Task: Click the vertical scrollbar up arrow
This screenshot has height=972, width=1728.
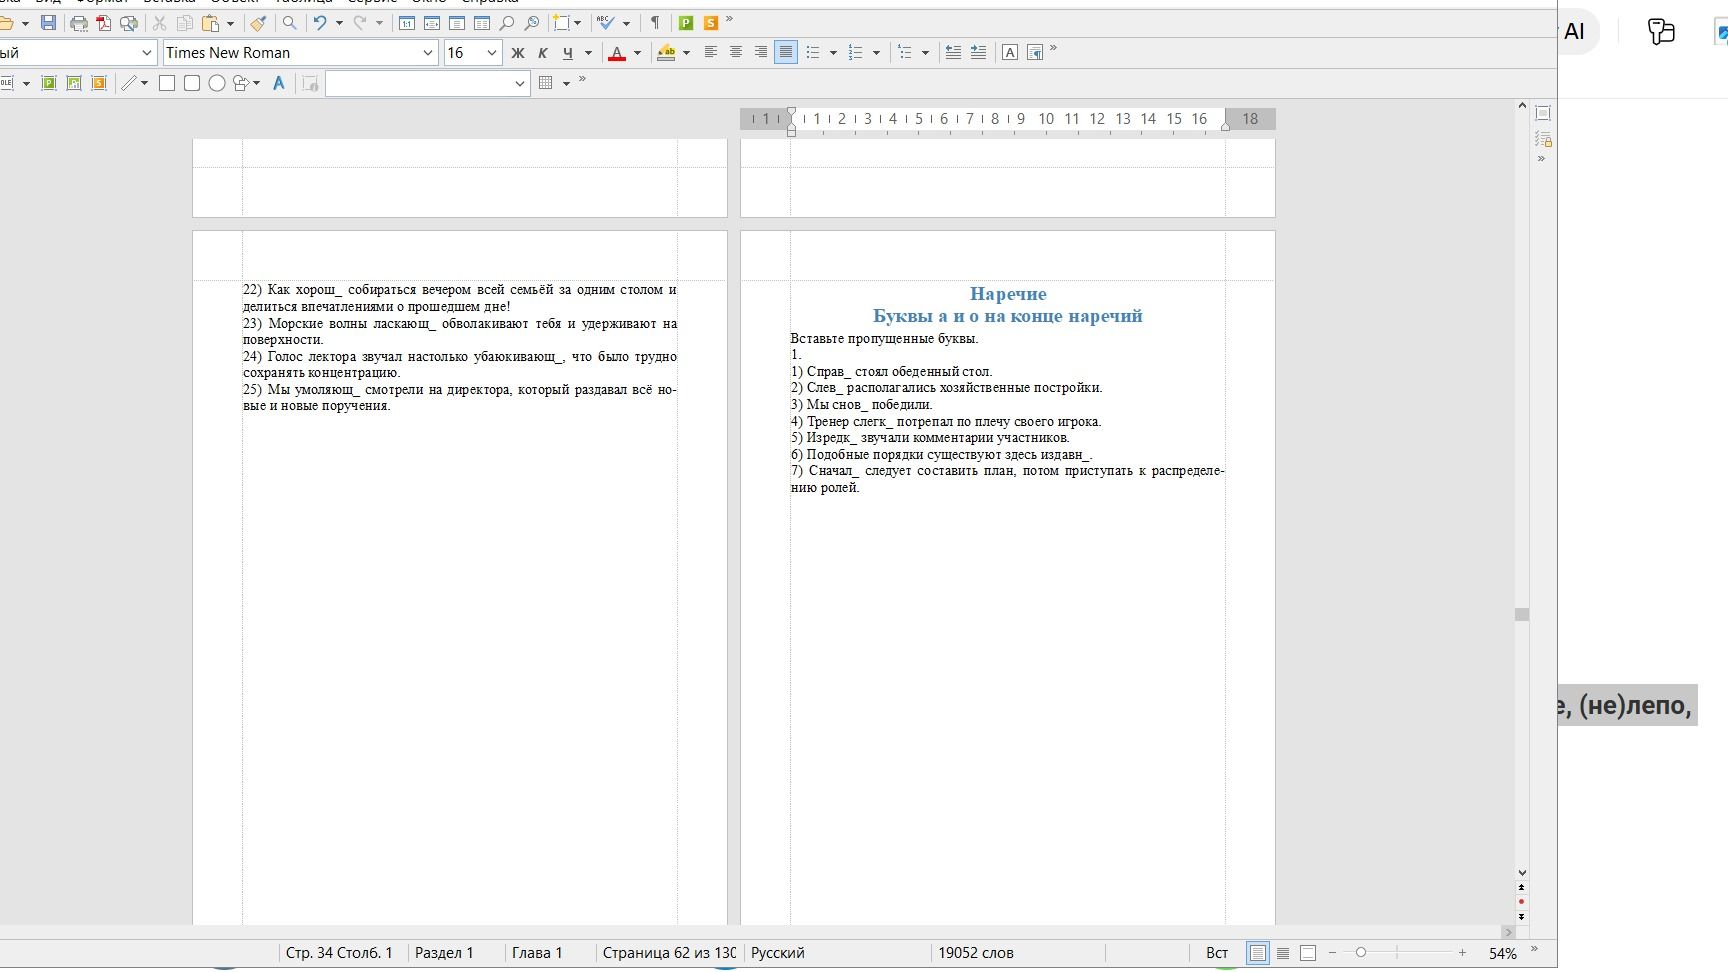Action: click(x=1522, y=105)
